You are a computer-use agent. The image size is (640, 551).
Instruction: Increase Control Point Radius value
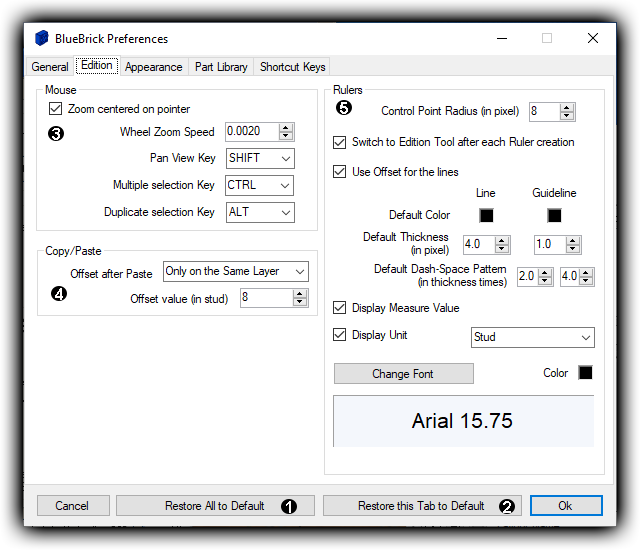pos(567,108)
